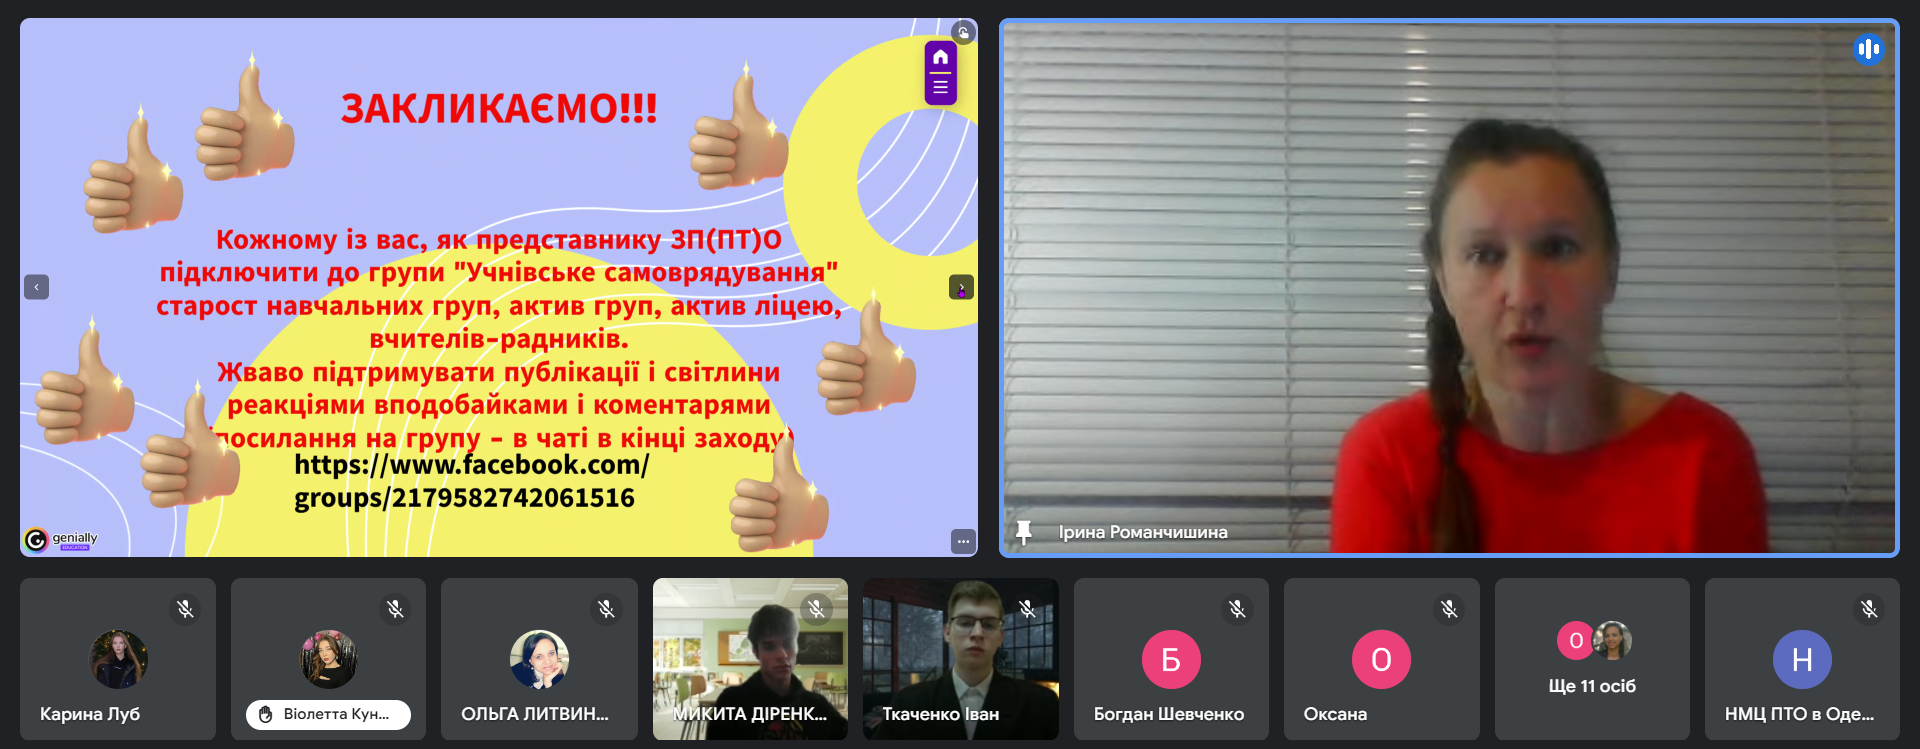Click the interactive elements hand icon
The width and height of the screenshot is (1920, 749).
coord(963,33)
